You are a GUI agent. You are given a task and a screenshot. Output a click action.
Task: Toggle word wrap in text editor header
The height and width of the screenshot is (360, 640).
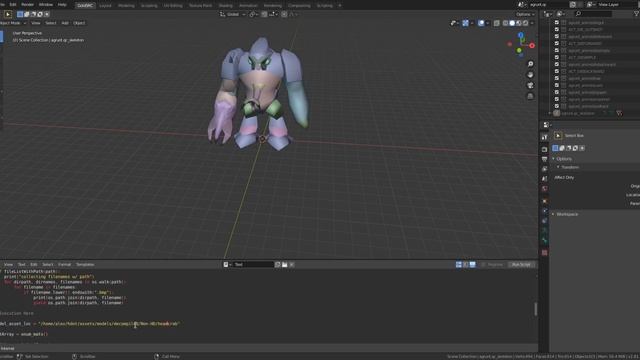point(466,265)
